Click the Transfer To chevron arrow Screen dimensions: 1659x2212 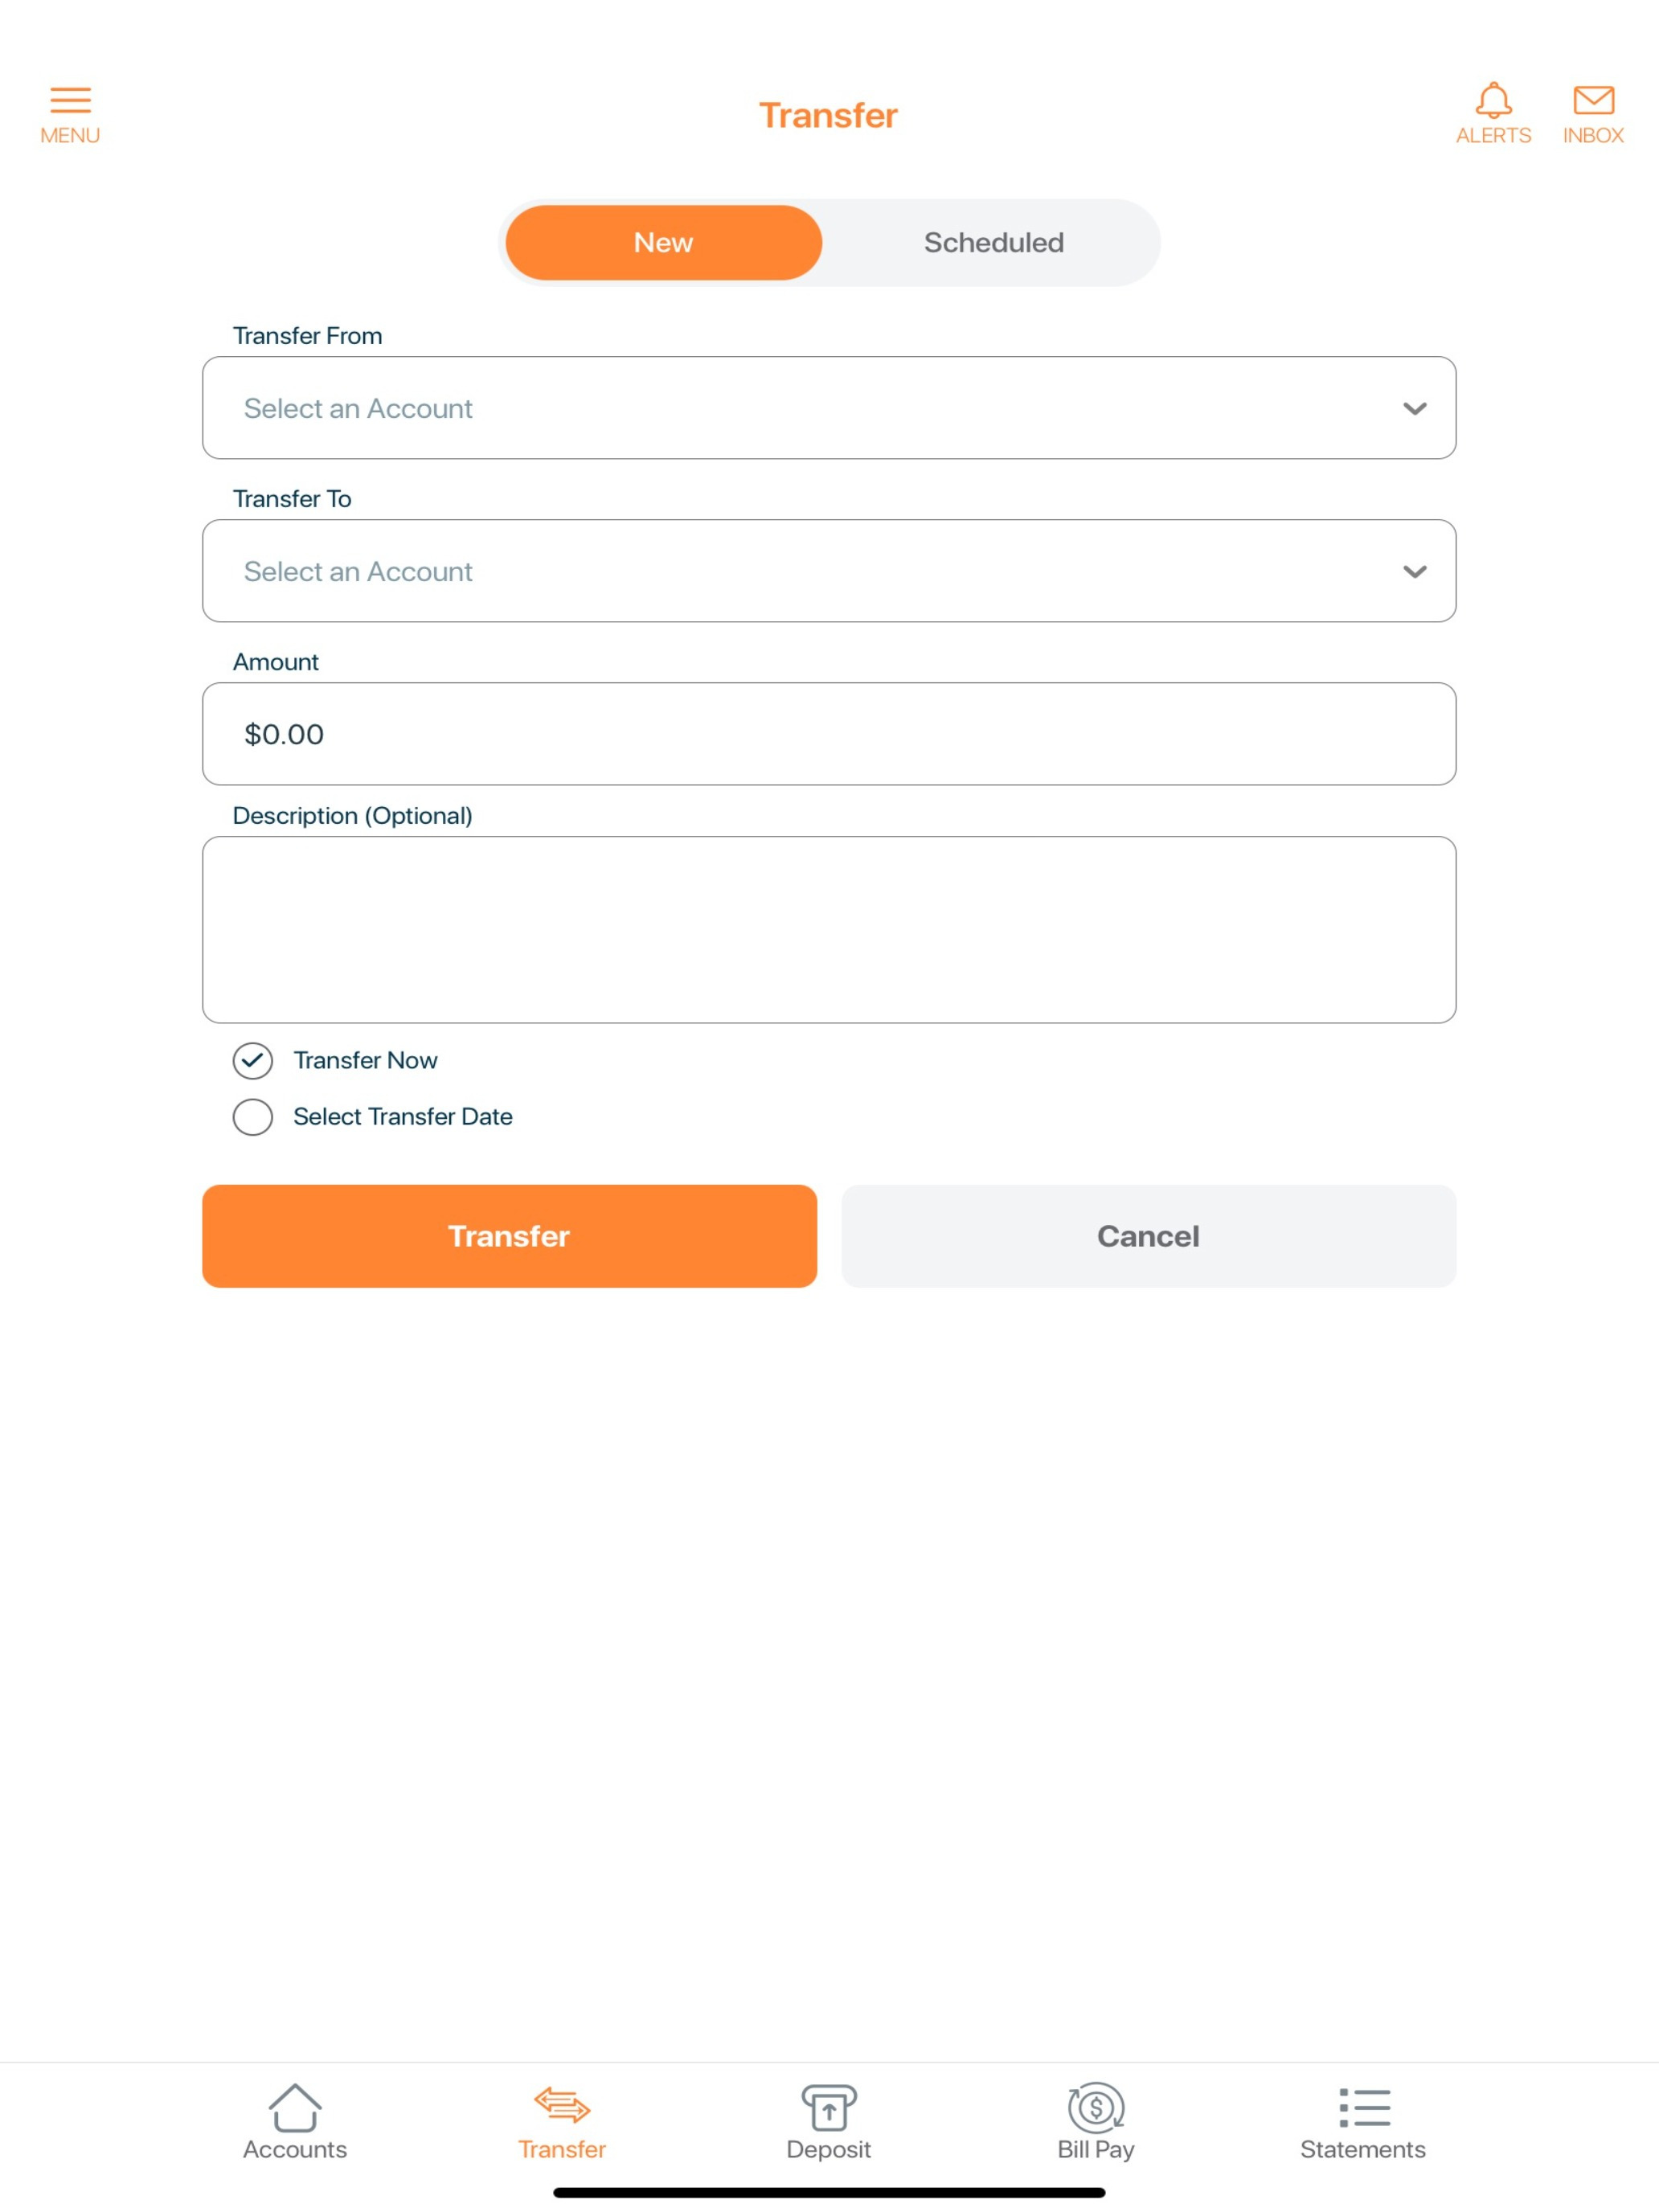pyautogui.click(x=1414, y=572)
